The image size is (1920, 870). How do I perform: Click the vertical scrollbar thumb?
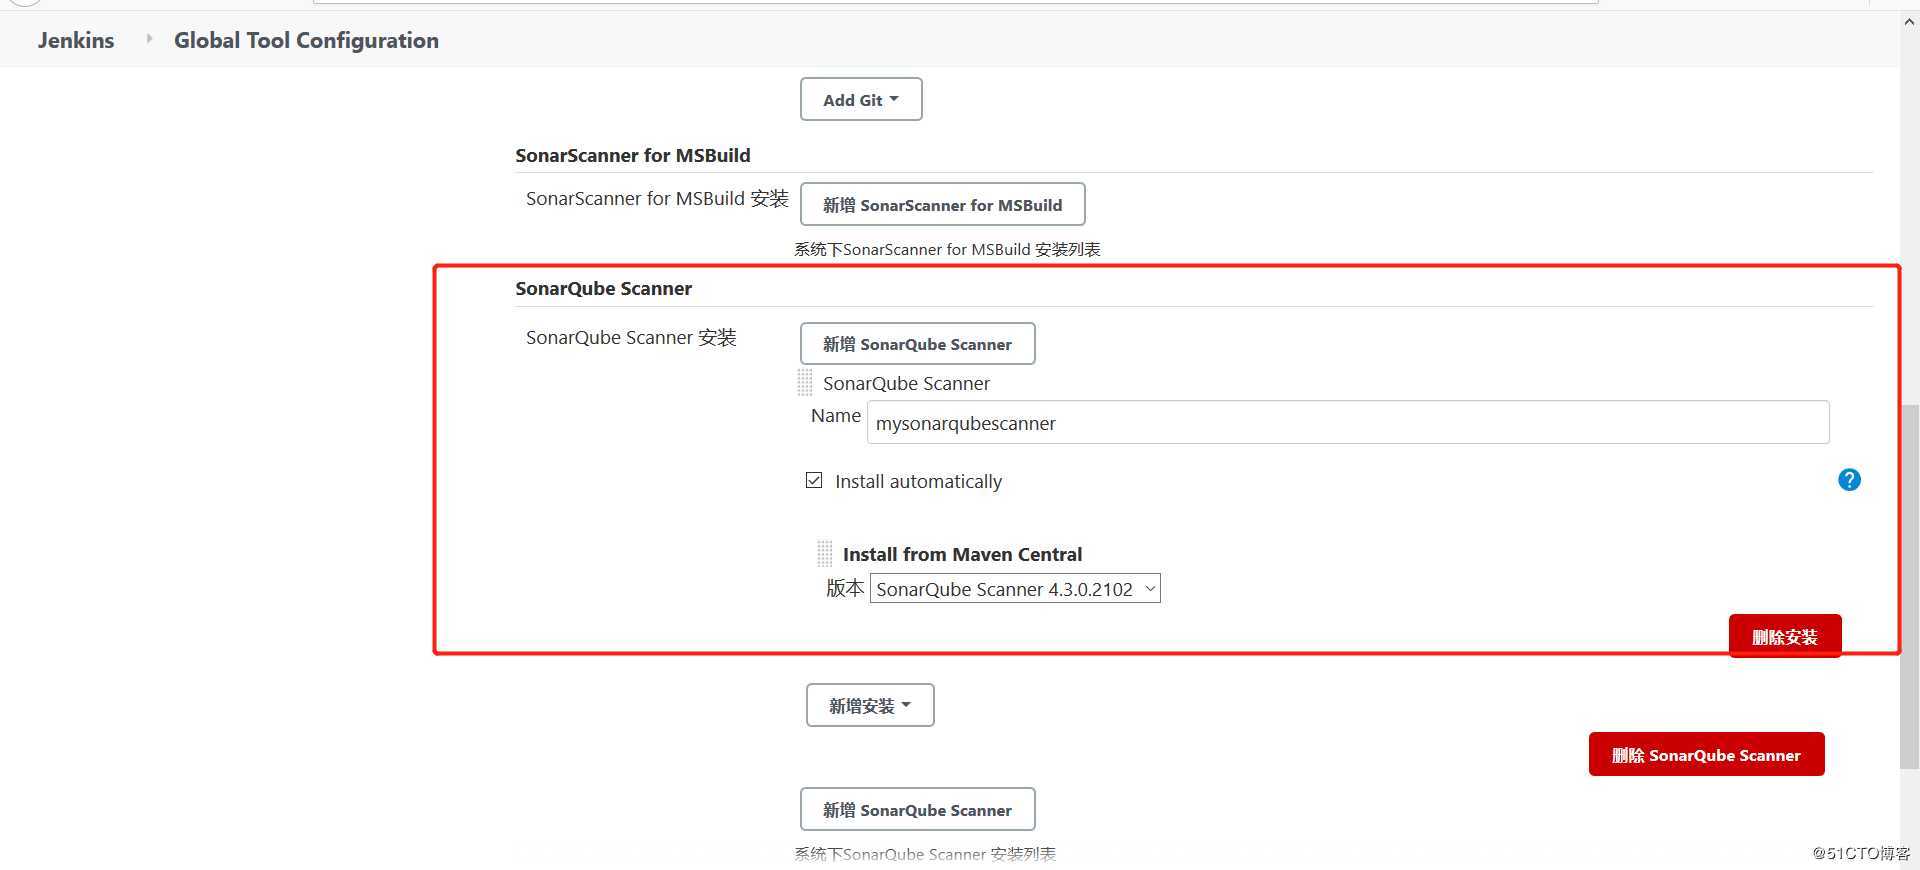[x=1910, y=585]
